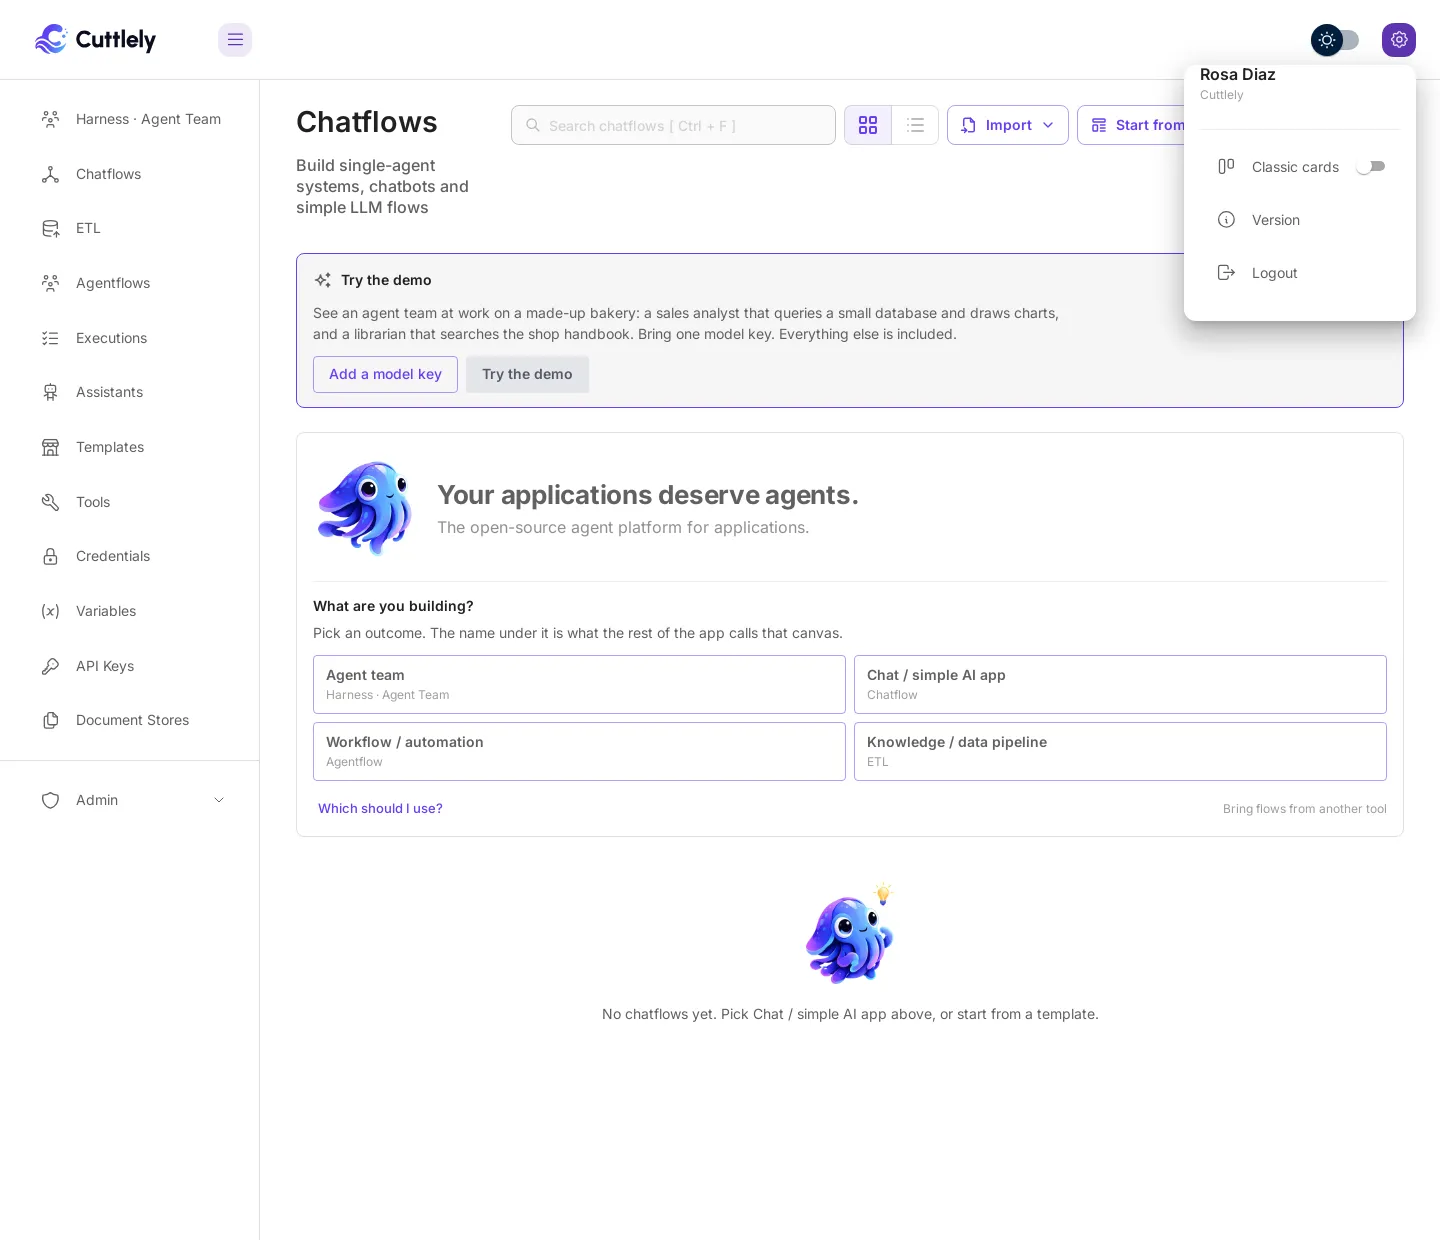Open Document Stores from the sidebar
Screen dimensions: 1440x1240
pos(130,720)
